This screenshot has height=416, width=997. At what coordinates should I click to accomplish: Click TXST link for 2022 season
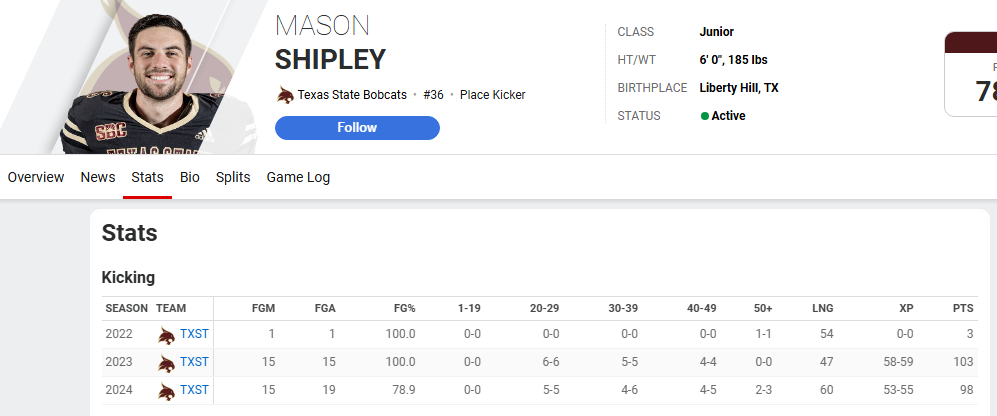[x=194, y=334]
